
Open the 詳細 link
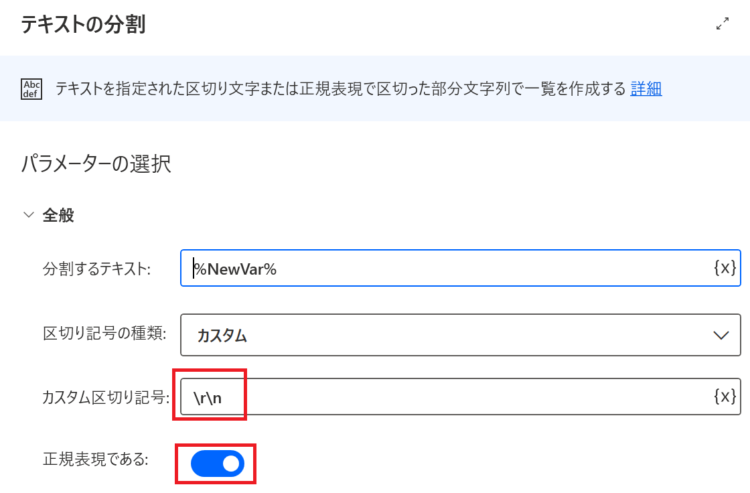tap(646, 89)
